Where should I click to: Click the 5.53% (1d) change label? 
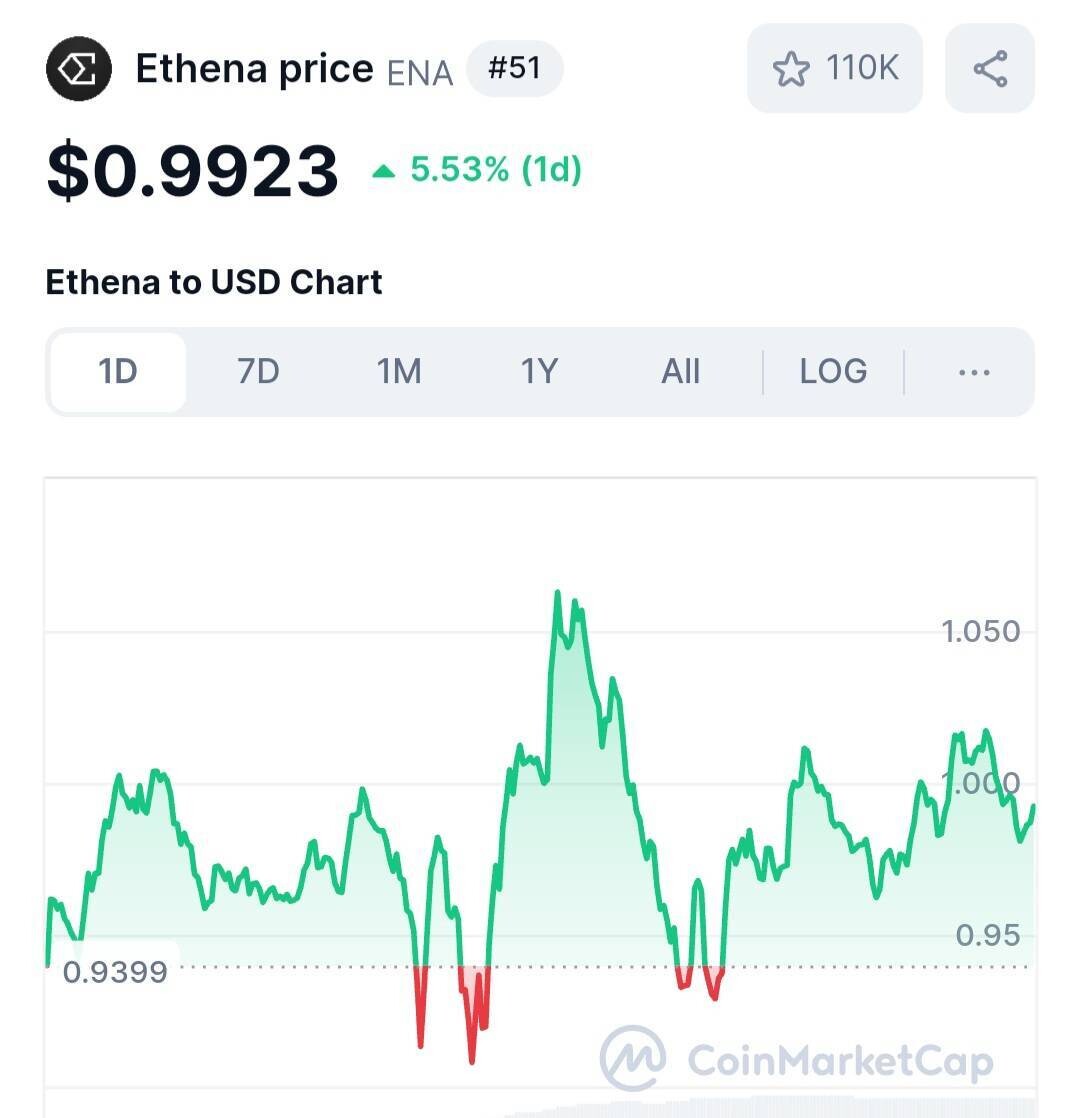pos(495,170)
